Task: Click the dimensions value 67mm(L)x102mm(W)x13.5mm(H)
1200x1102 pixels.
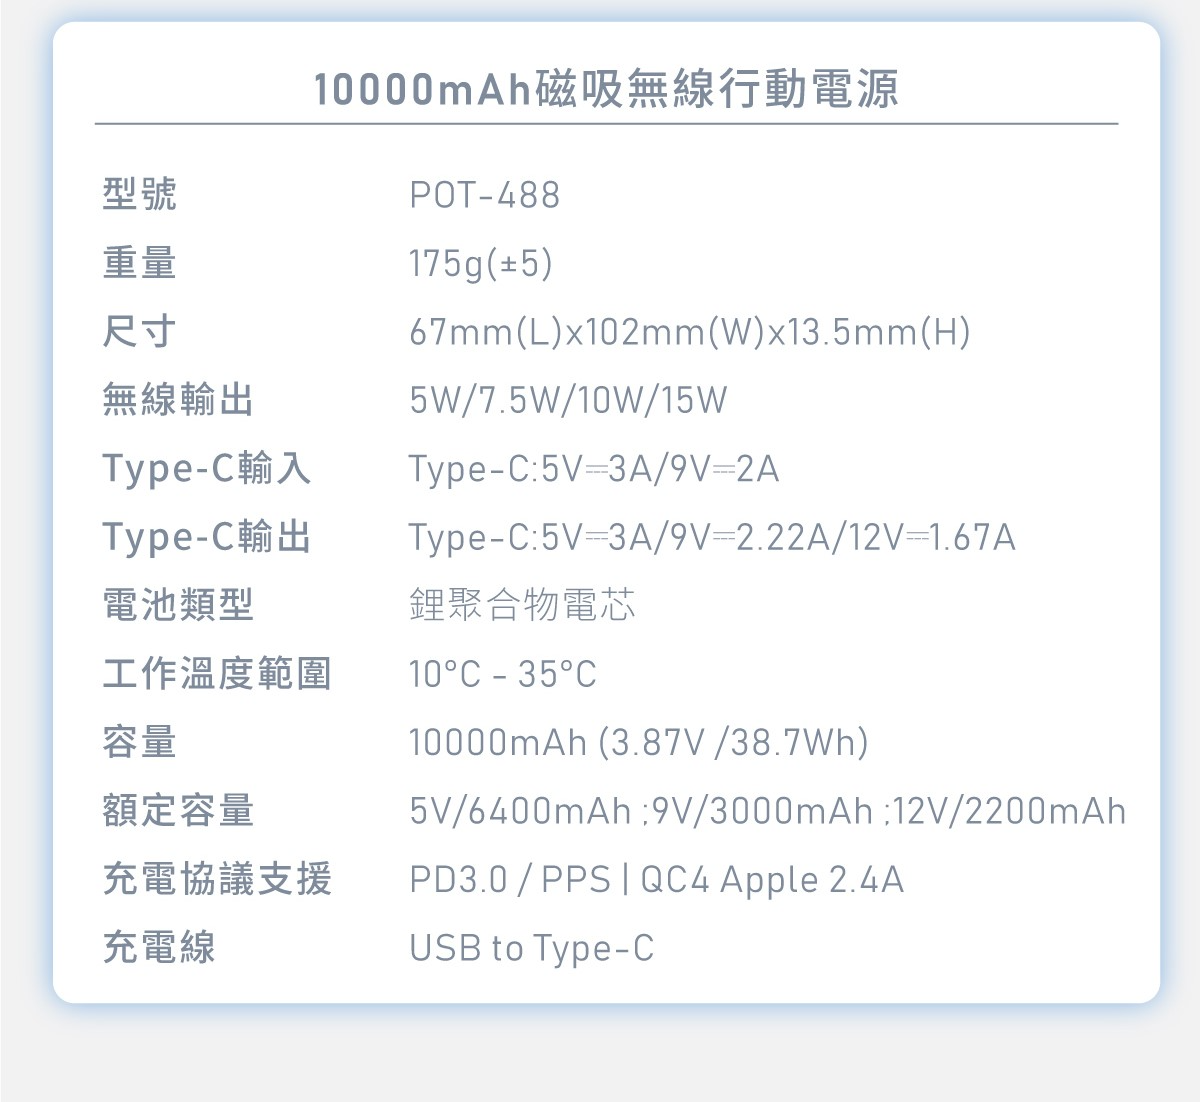Action: (x=690, y=332)
